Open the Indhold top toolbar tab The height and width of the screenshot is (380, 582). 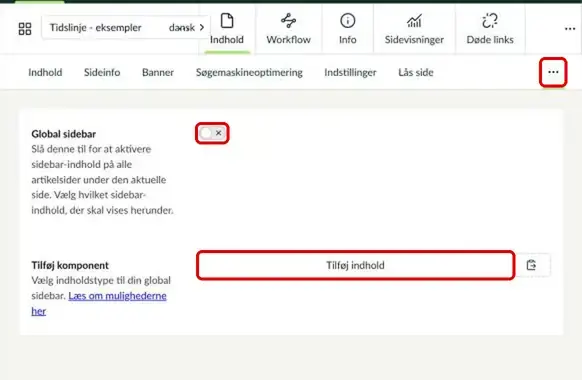(x=227, y=29)
